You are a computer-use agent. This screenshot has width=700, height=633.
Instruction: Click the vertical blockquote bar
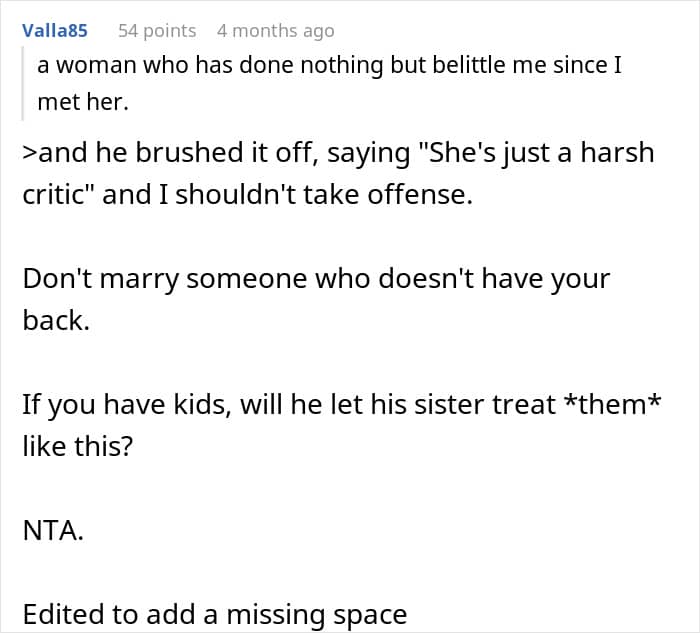(x=23, y=83)
